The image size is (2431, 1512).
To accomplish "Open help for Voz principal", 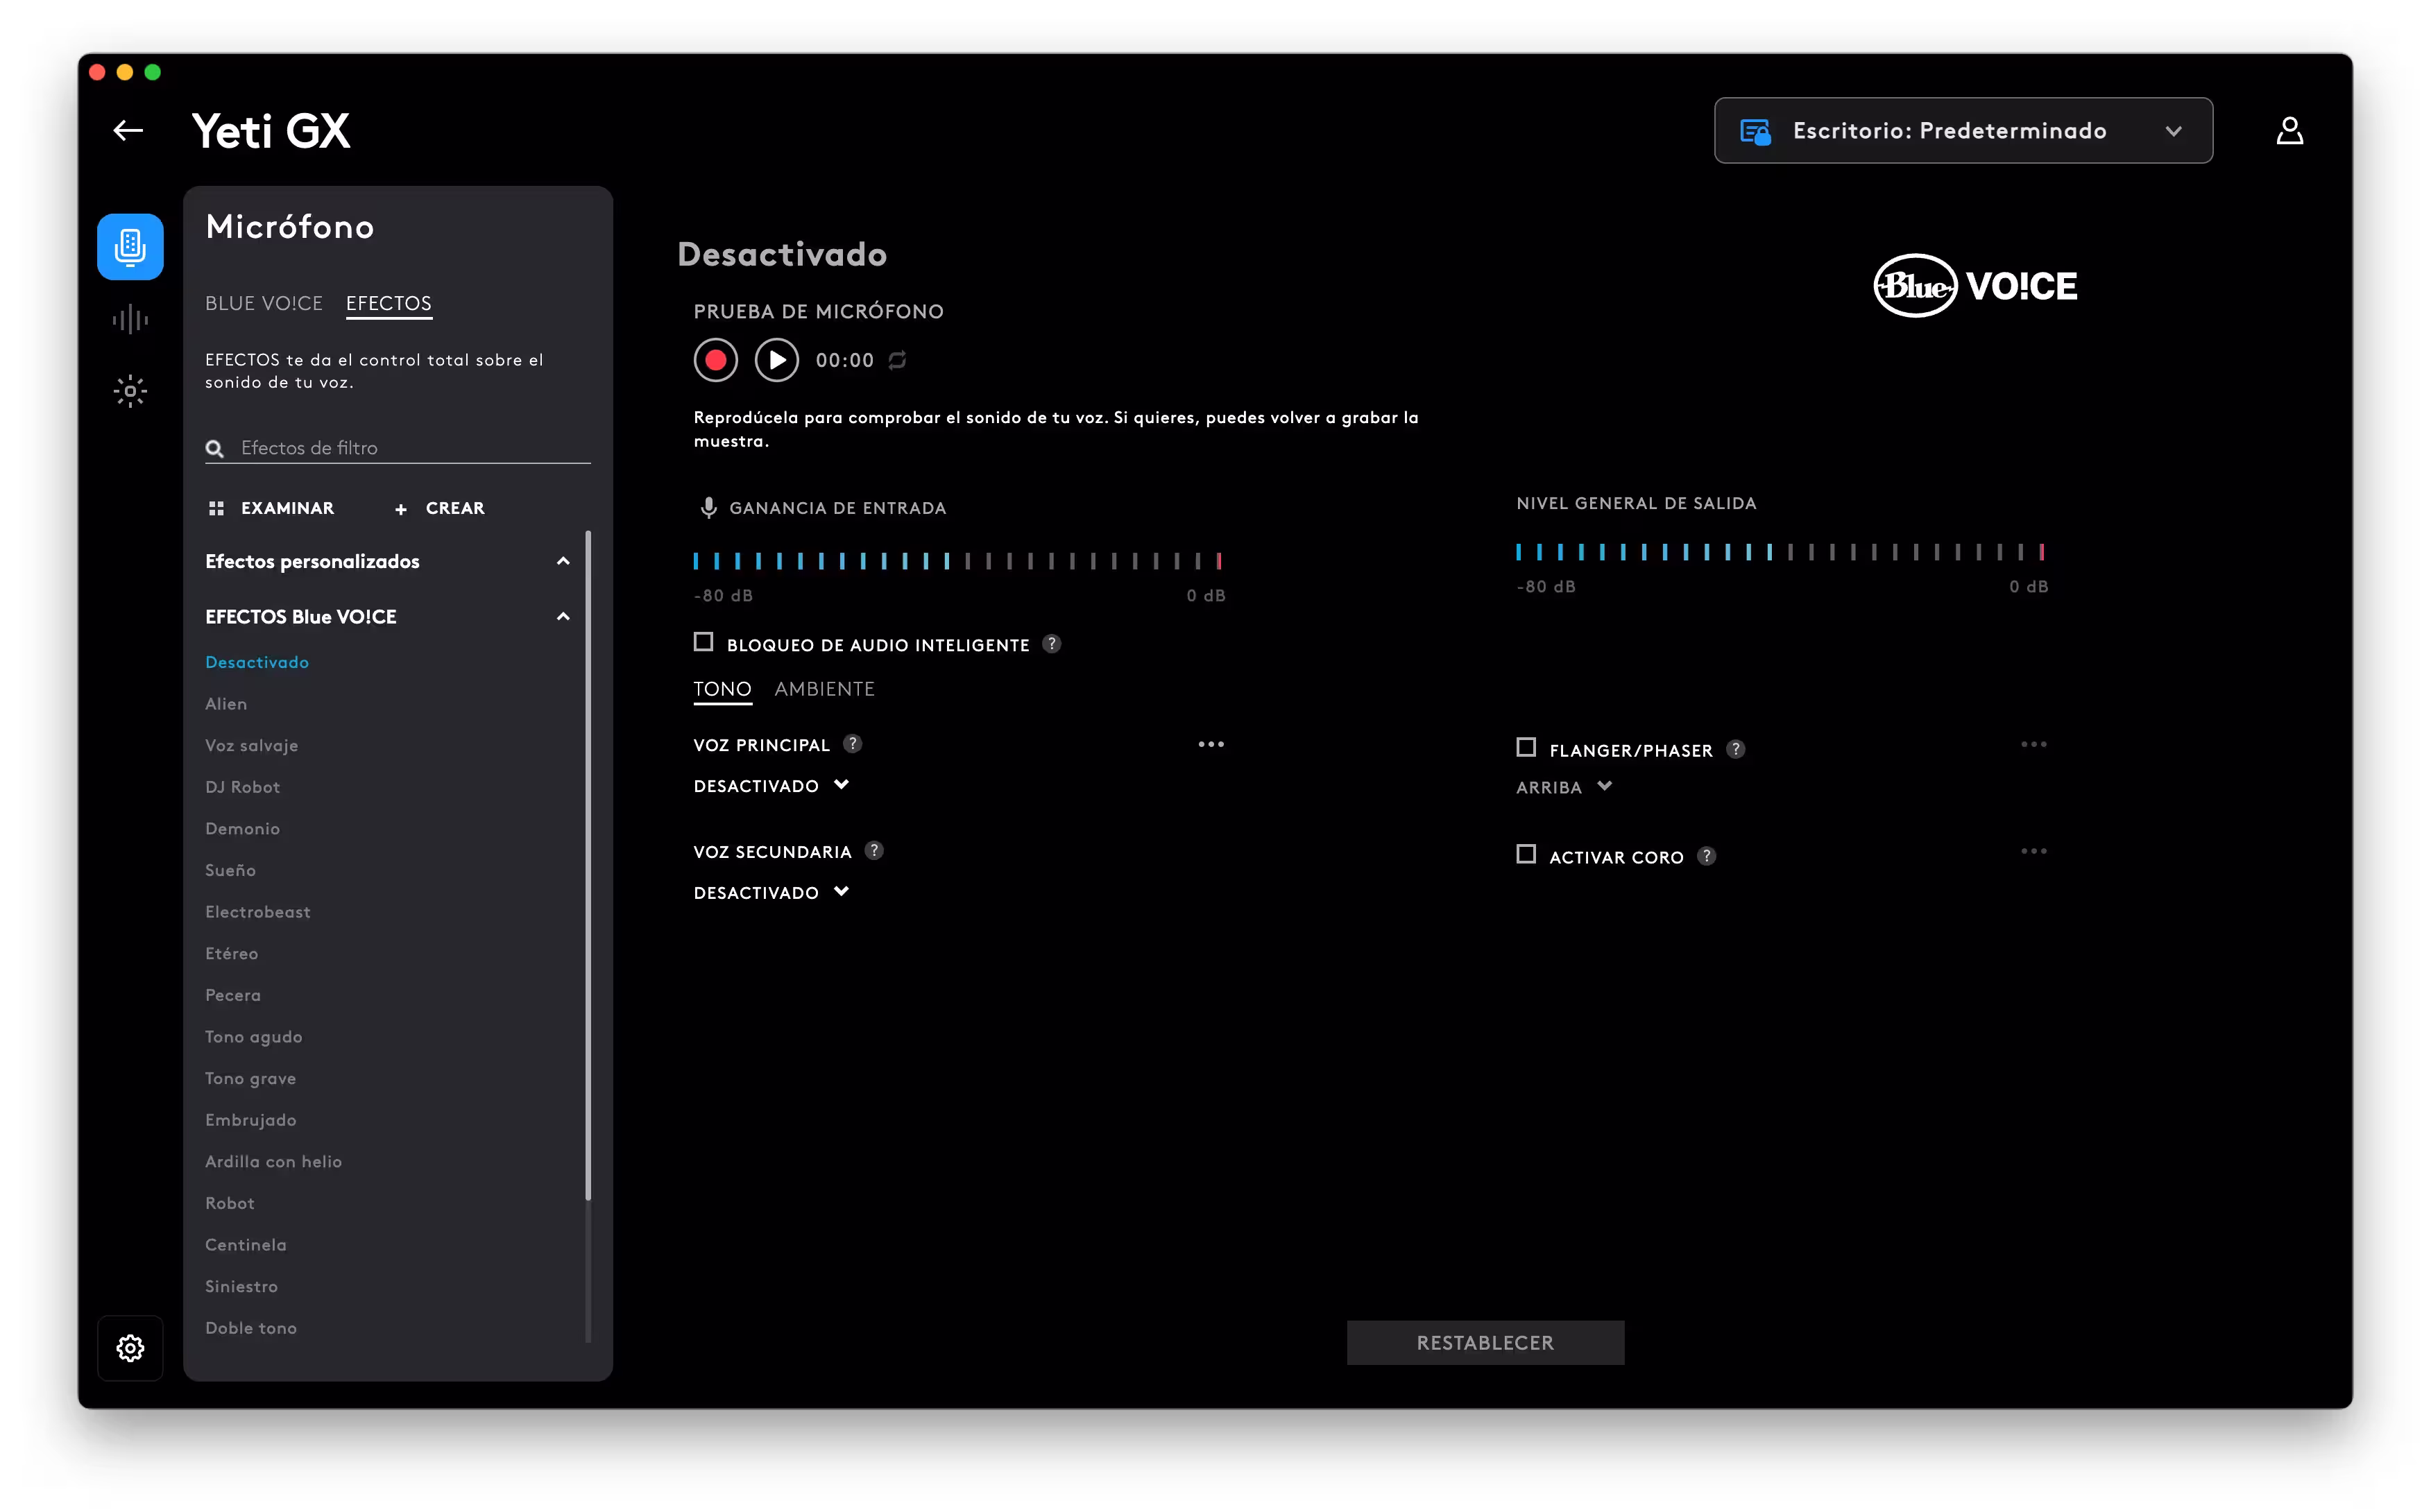I will [852, 744].
